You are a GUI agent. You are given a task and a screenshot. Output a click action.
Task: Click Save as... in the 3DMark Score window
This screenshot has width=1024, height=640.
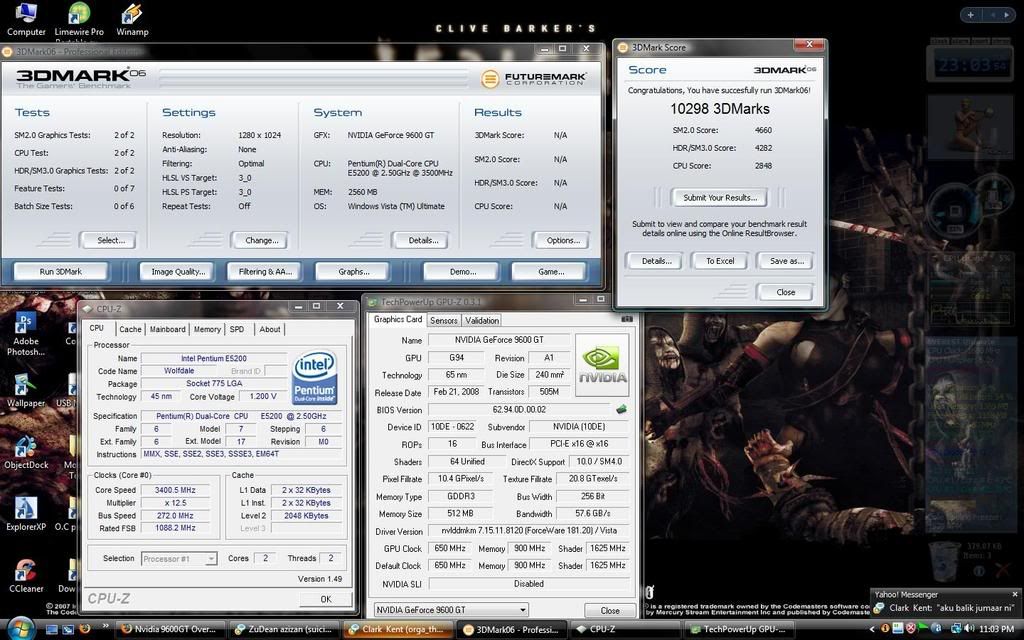[785, 260]
